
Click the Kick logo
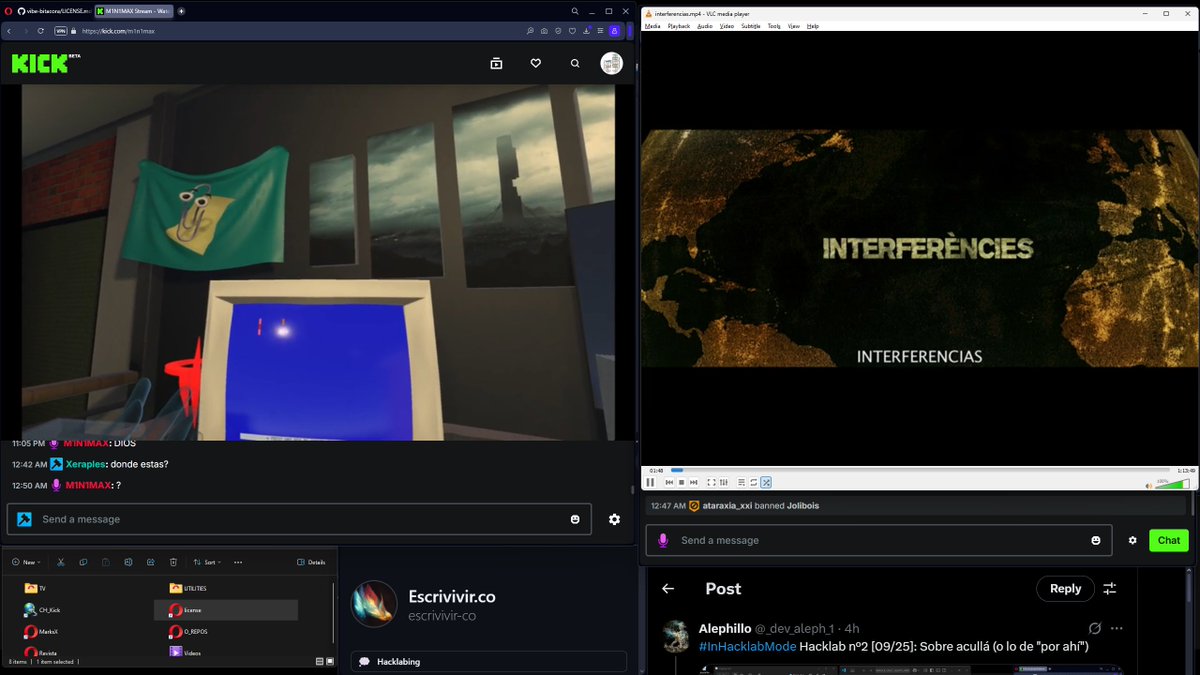tap(38, 63)
